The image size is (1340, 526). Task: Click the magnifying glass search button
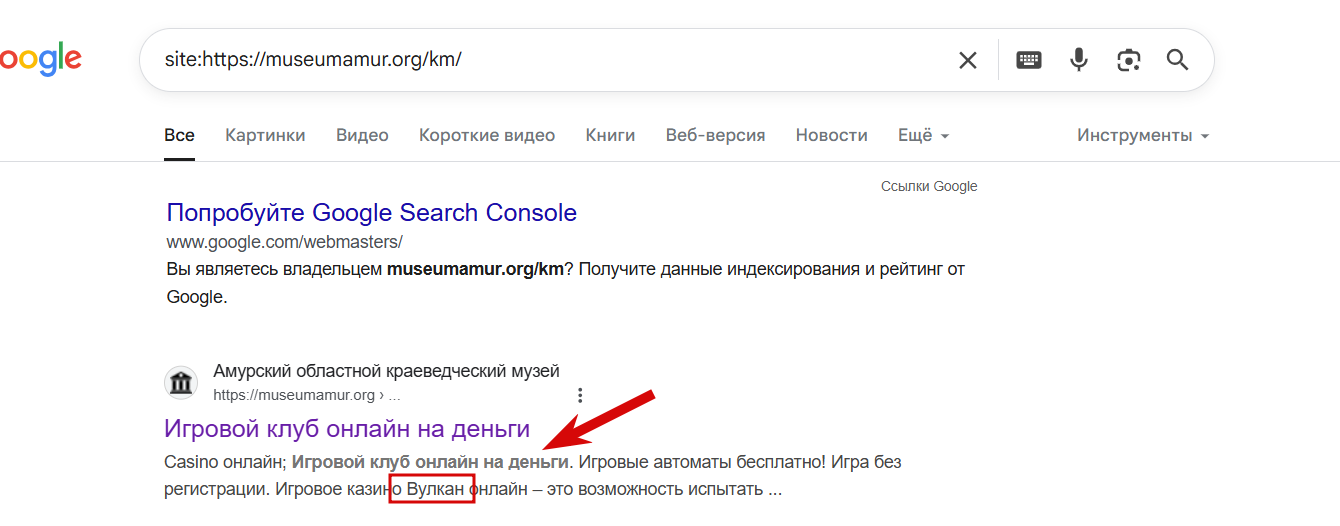click(1178, 60)
